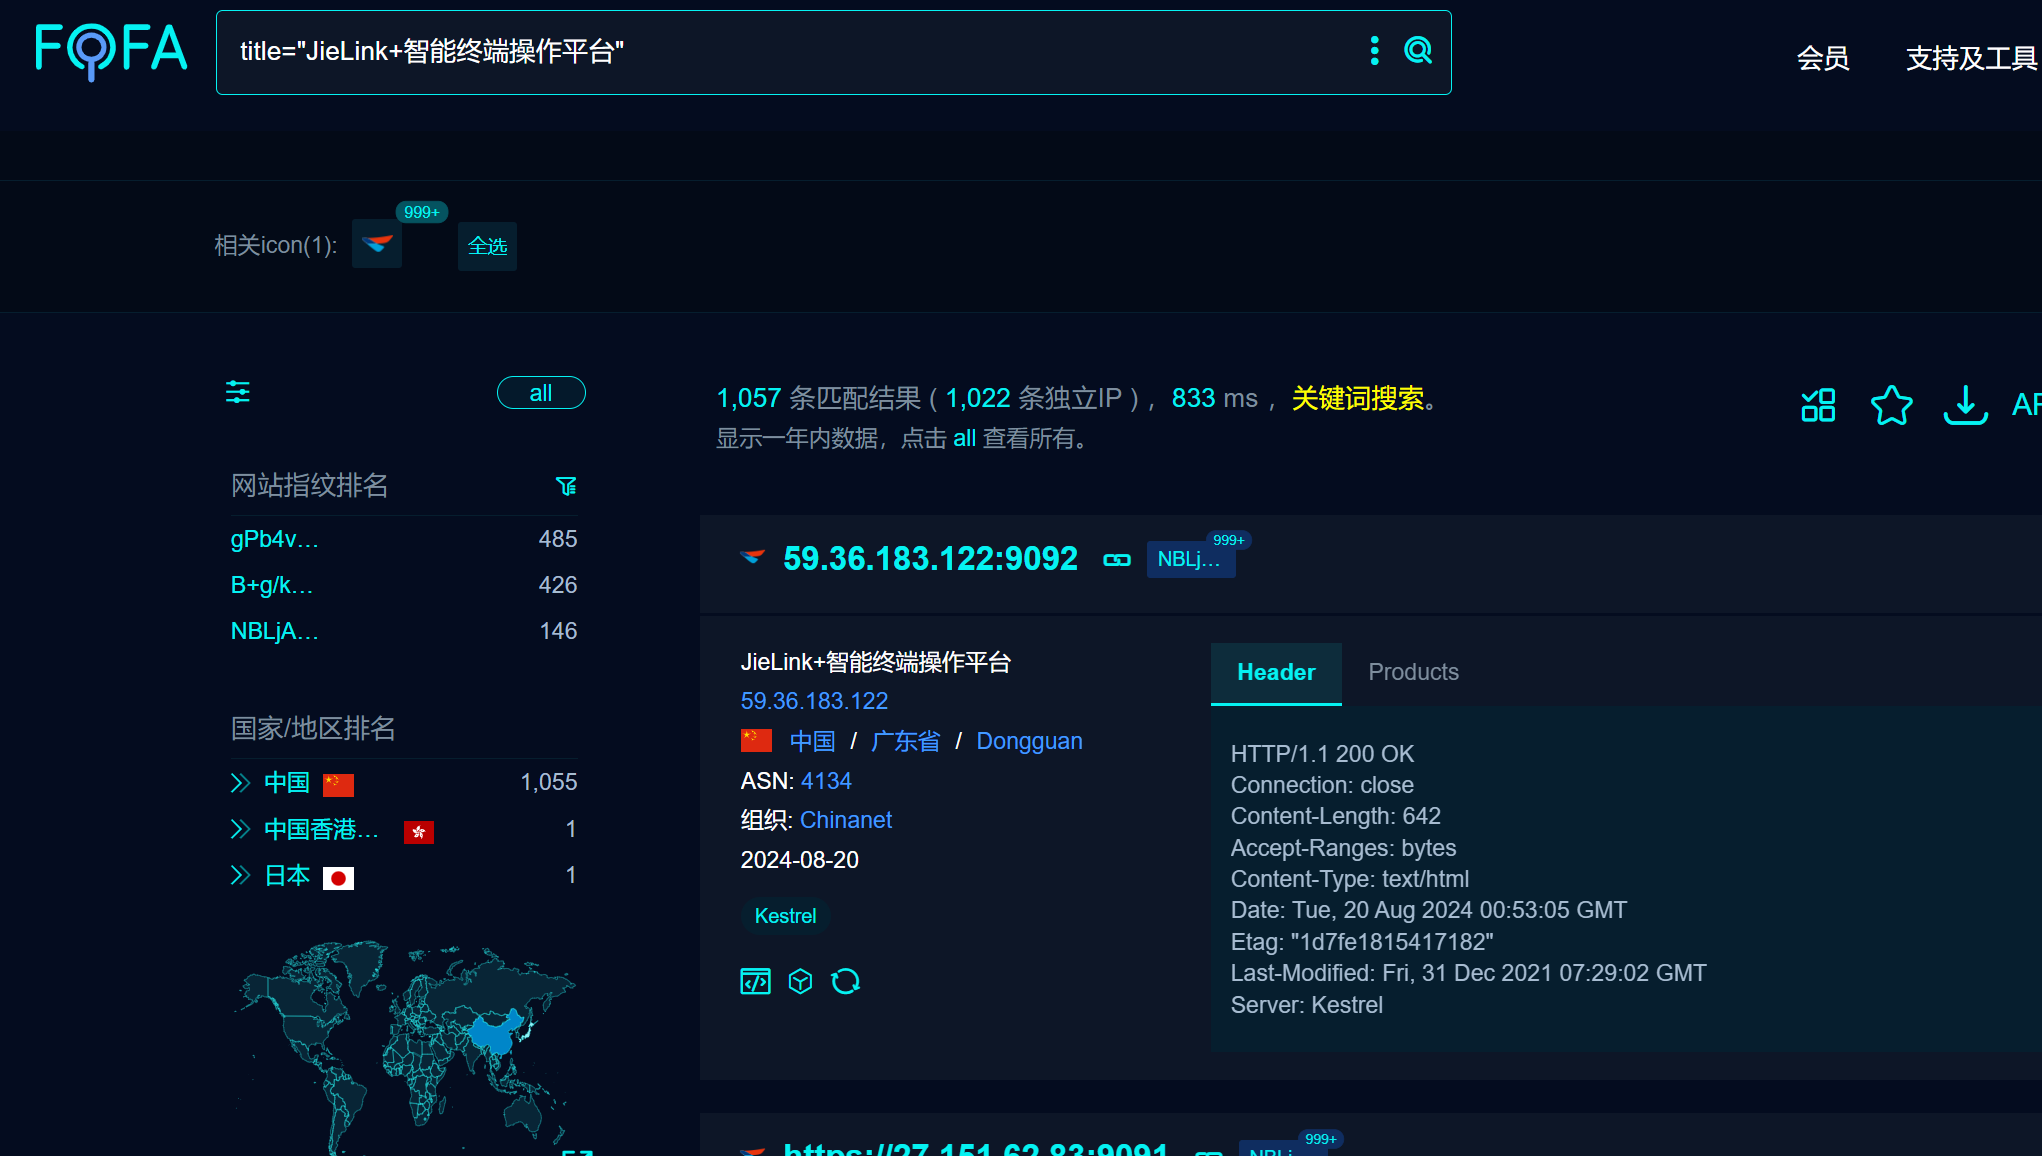Screen dimensions: 2042x1156
Task: Open website source code icon
Action: [x=755, y=982]
